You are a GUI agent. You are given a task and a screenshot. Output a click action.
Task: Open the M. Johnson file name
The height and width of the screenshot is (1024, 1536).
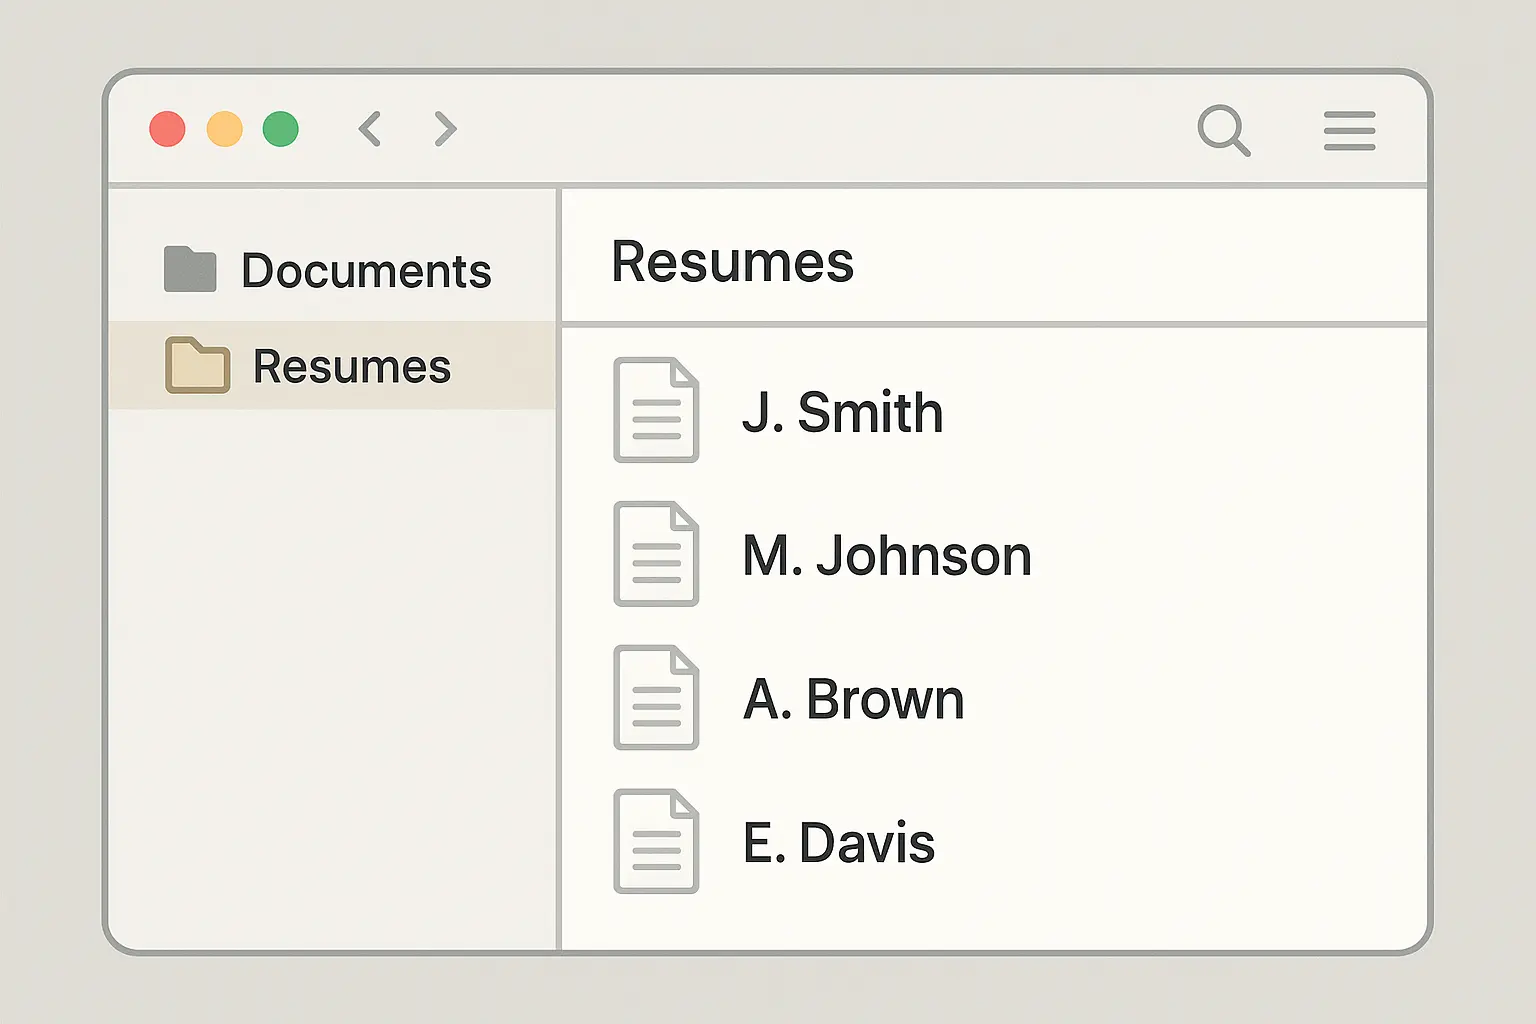[886, 556]
